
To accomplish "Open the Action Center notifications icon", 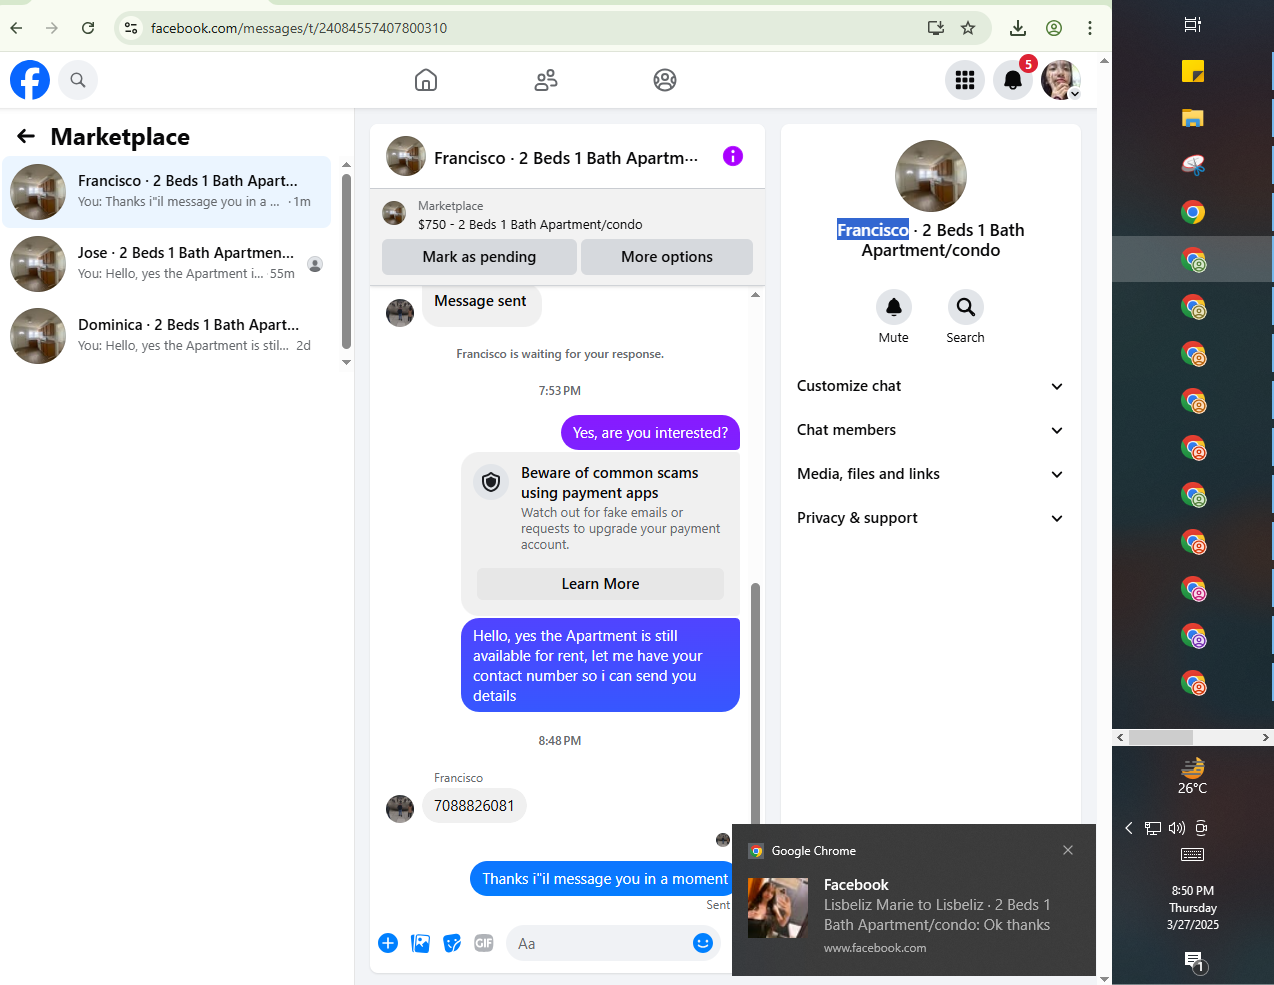I will click(x=1194, y=962).
